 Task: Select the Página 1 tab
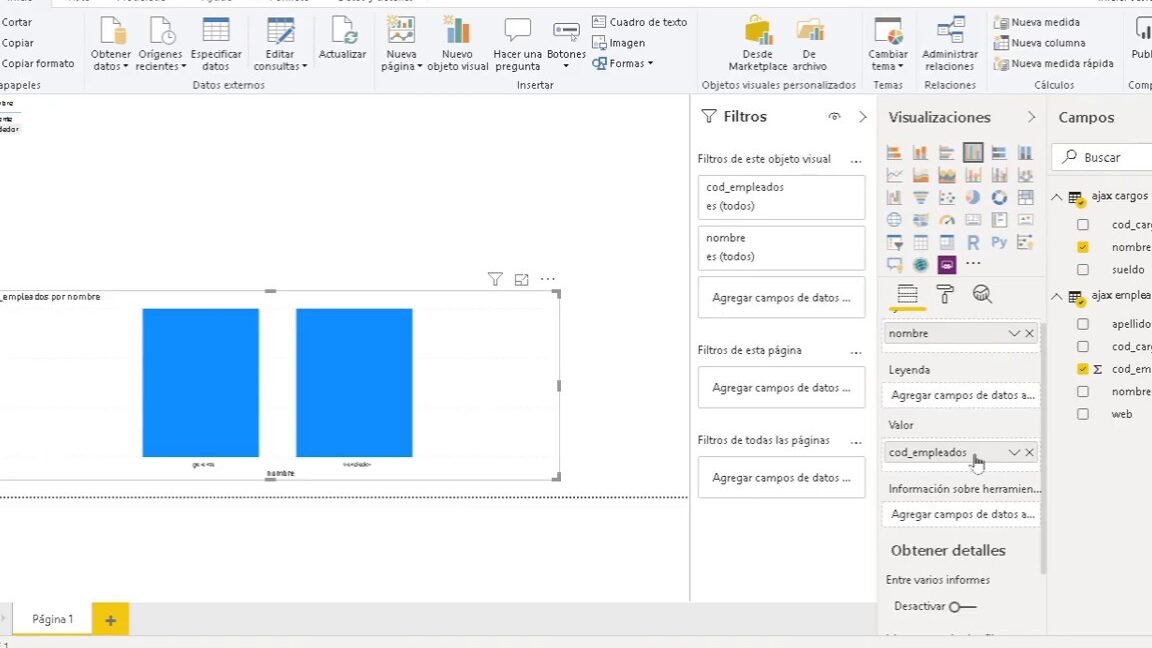click(x=52, y=618)
